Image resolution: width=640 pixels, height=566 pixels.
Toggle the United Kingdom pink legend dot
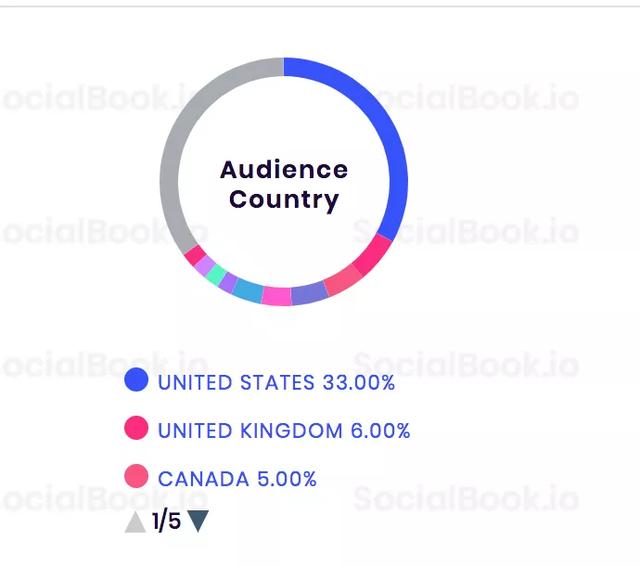click(136, 428)
